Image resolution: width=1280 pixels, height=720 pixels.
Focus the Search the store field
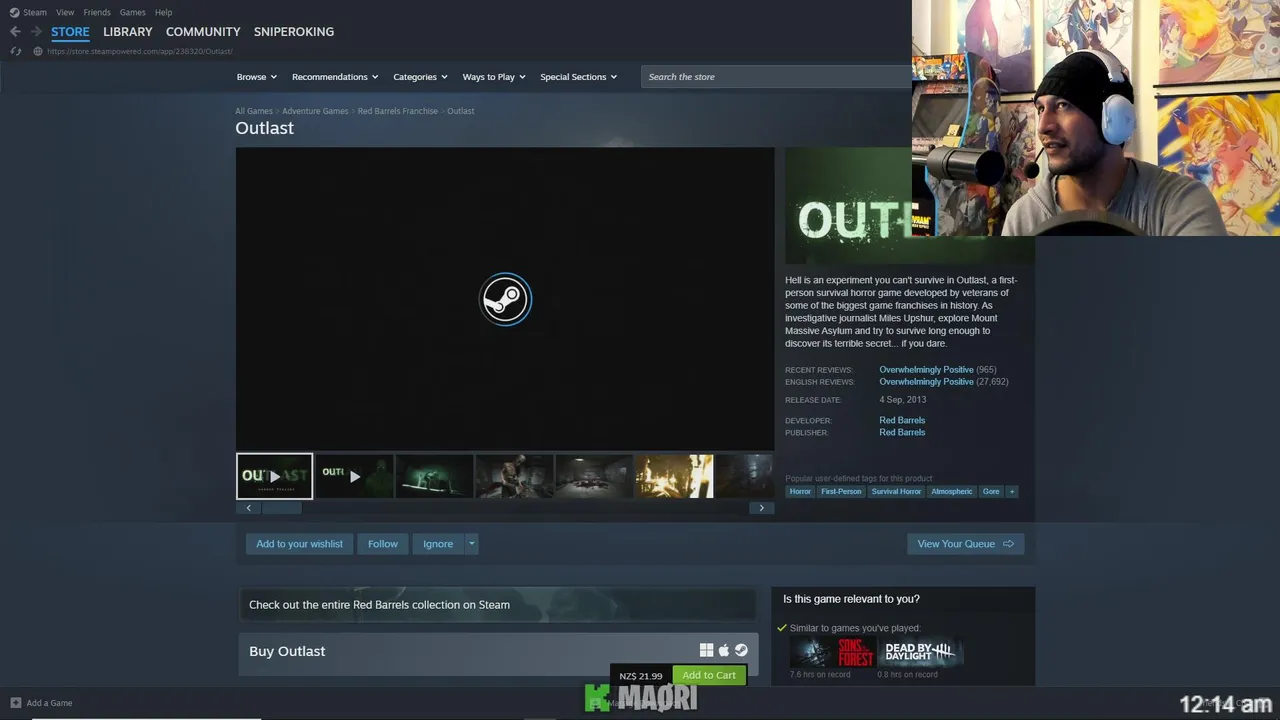(x=776, y=77)
